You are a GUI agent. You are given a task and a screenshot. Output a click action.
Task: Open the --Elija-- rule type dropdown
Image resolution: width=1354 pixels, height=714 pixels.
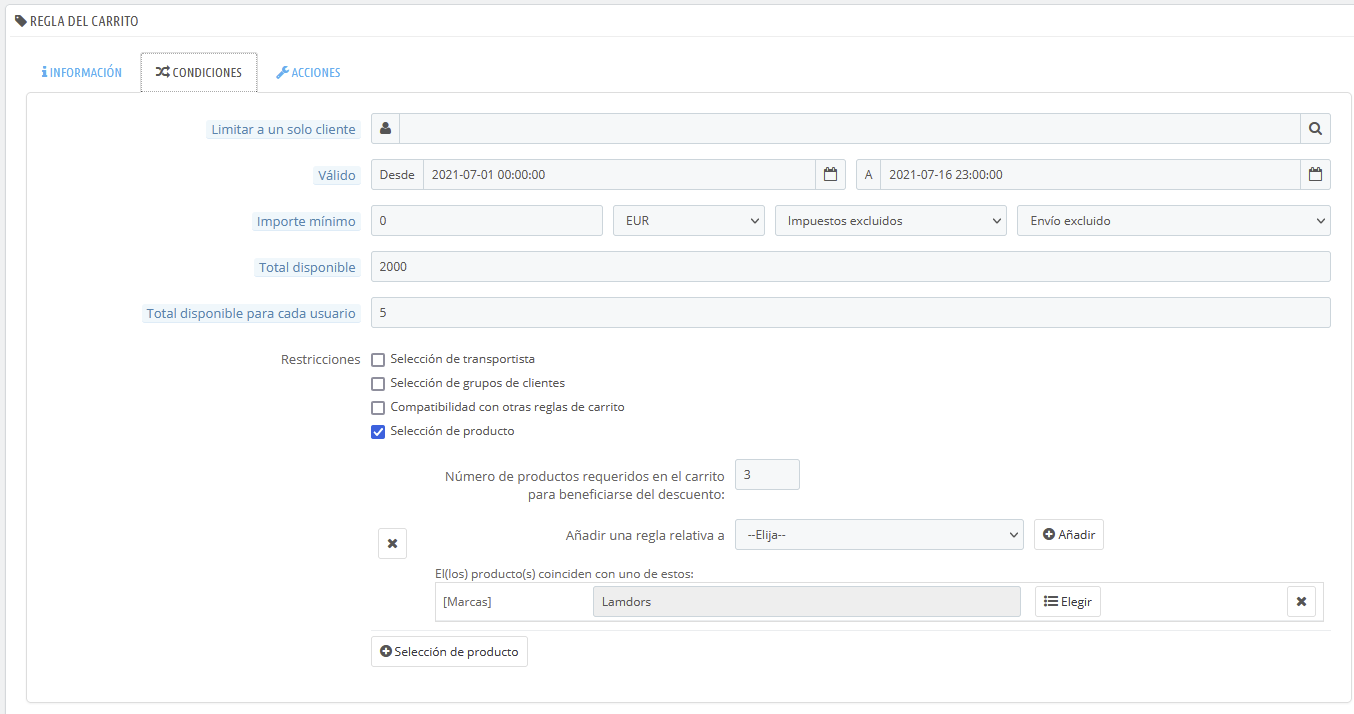click(x=878, y=535)
